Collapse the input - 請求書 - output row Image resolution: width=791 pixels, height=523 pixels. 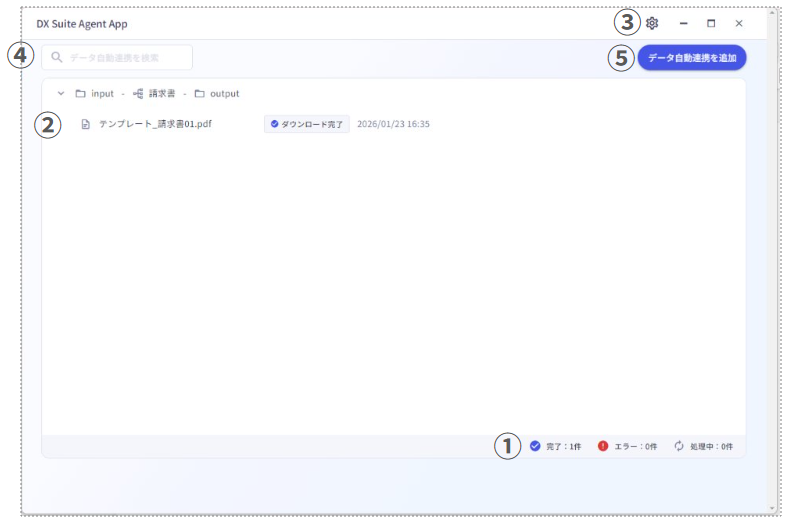pos(61,93)
